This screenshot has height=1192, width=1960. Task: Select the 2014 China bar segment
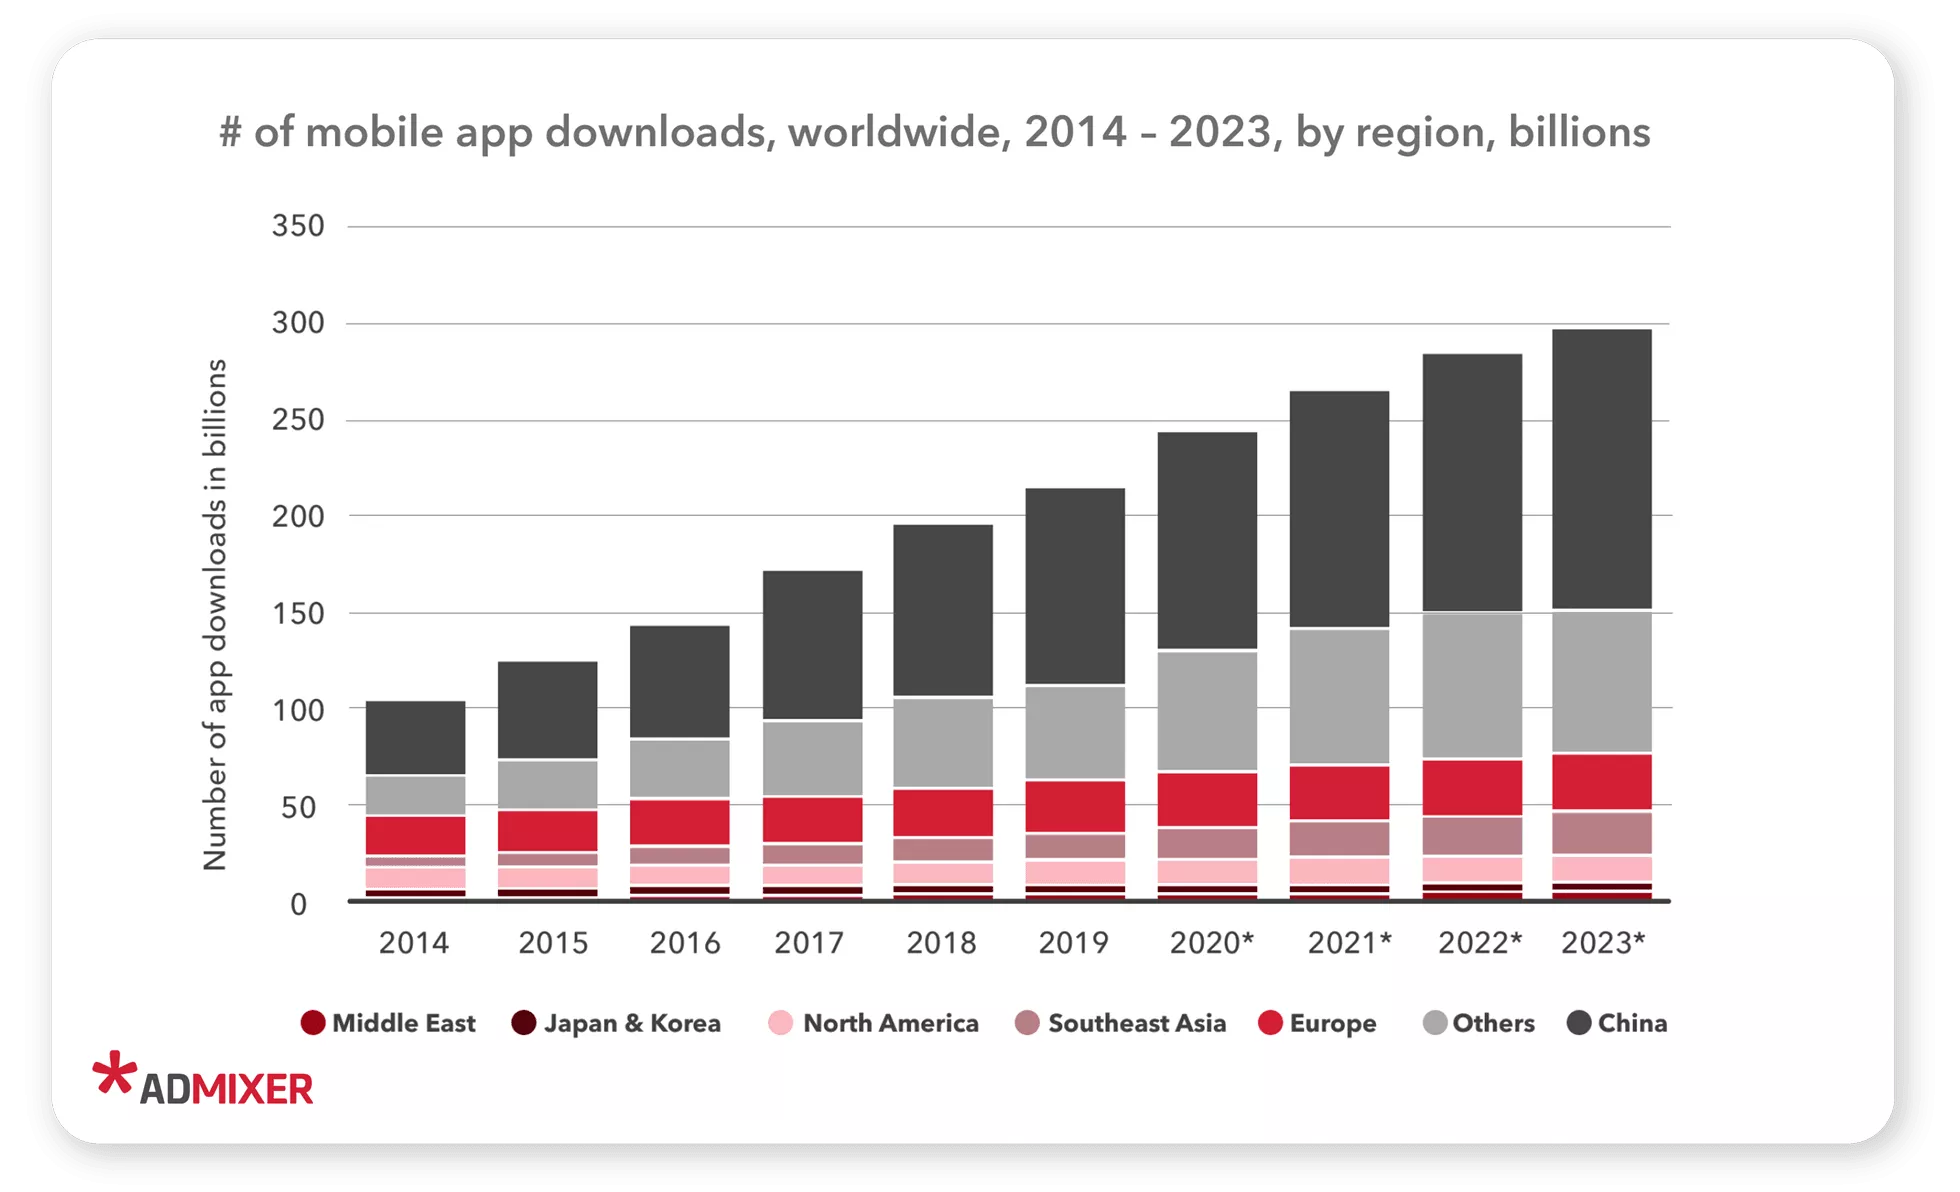[415, 737]
